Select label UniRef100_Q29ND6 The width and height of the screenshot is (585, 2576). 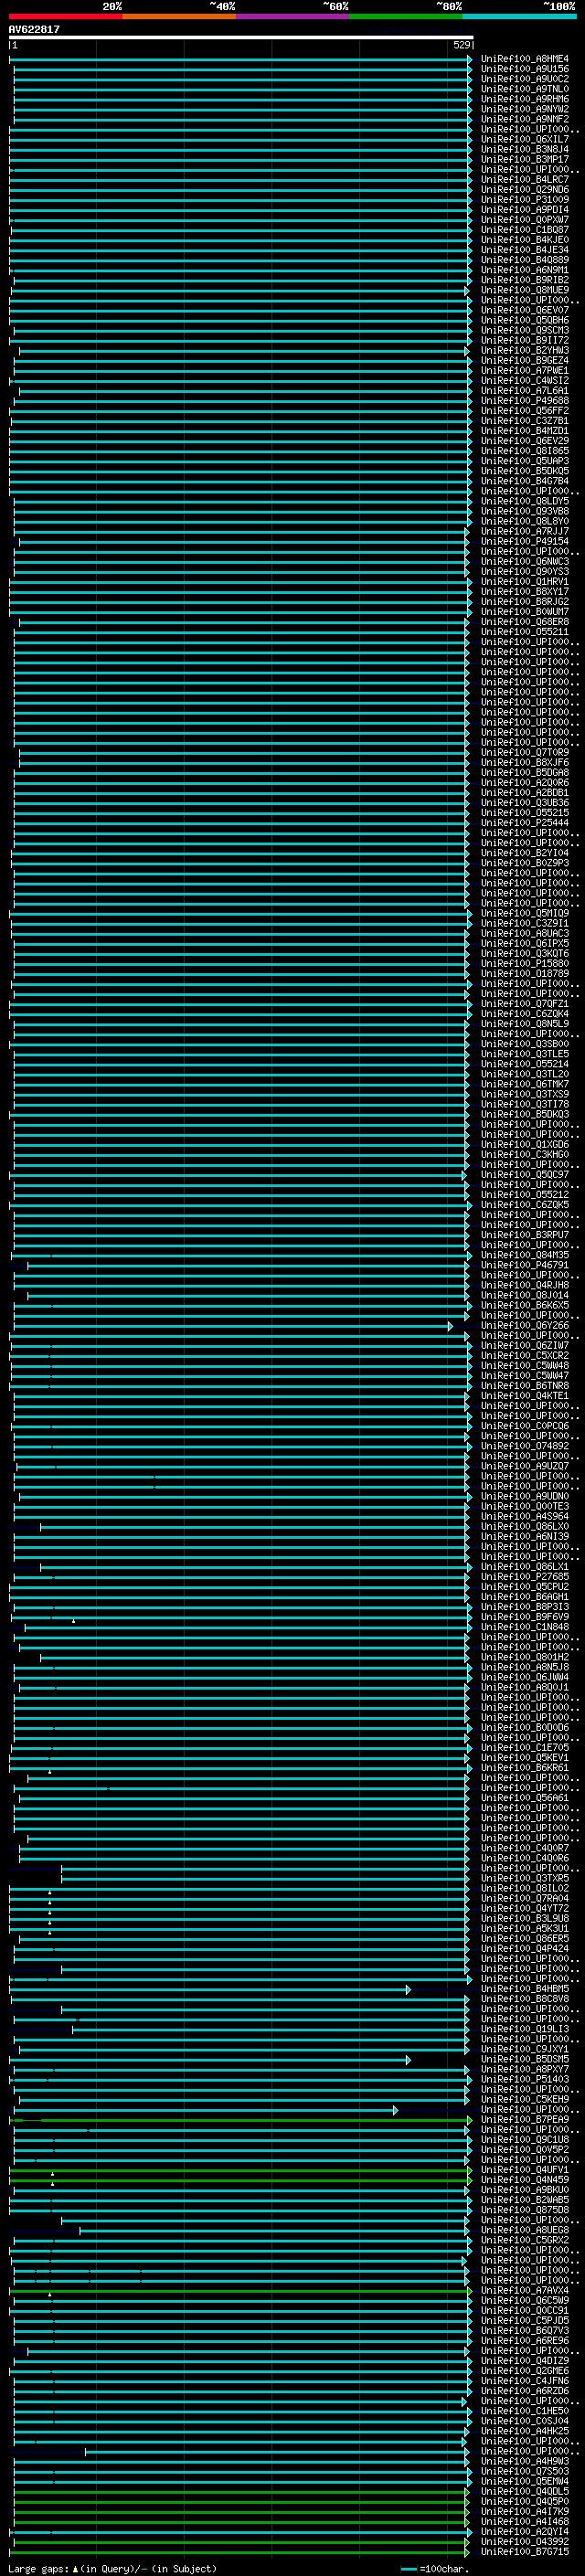(x=524, y=189)
